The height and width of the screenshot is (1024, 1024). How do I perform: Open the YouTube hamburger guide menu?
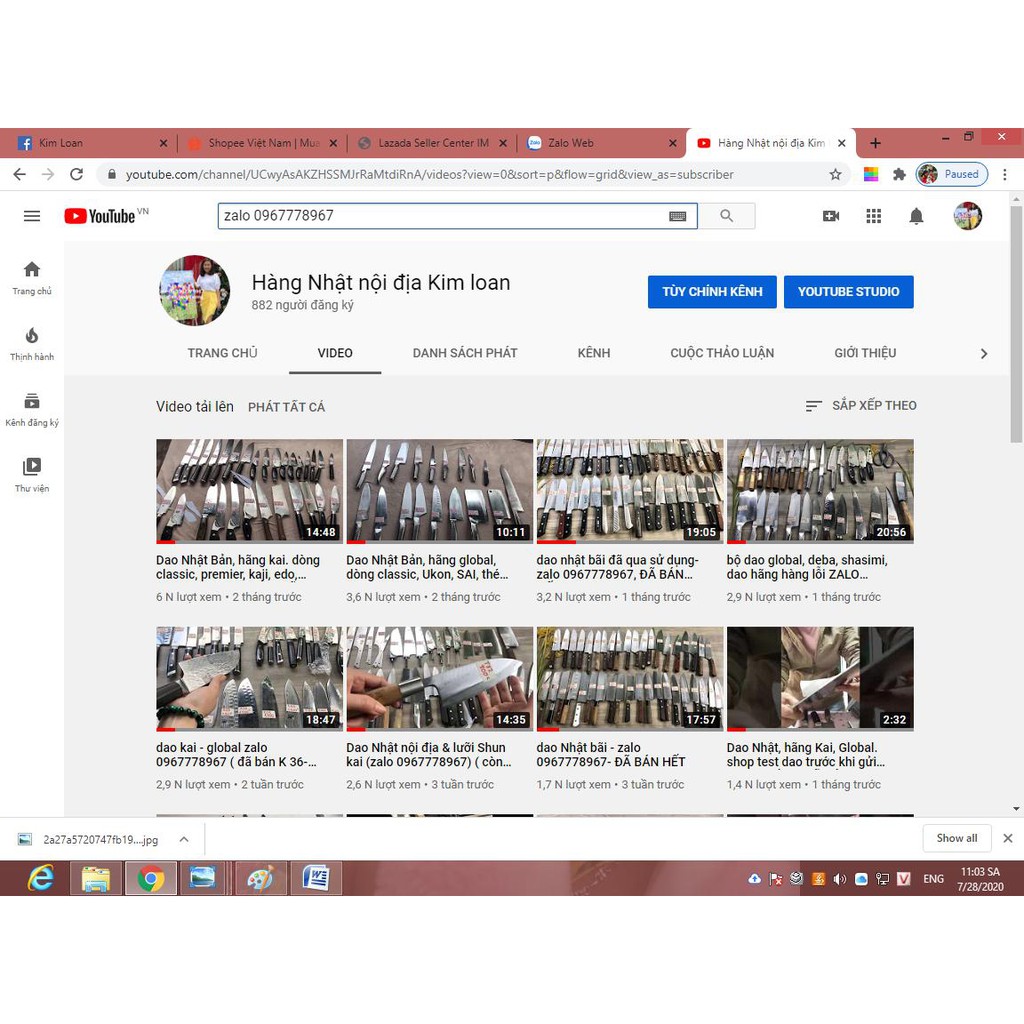click(32, 216)
